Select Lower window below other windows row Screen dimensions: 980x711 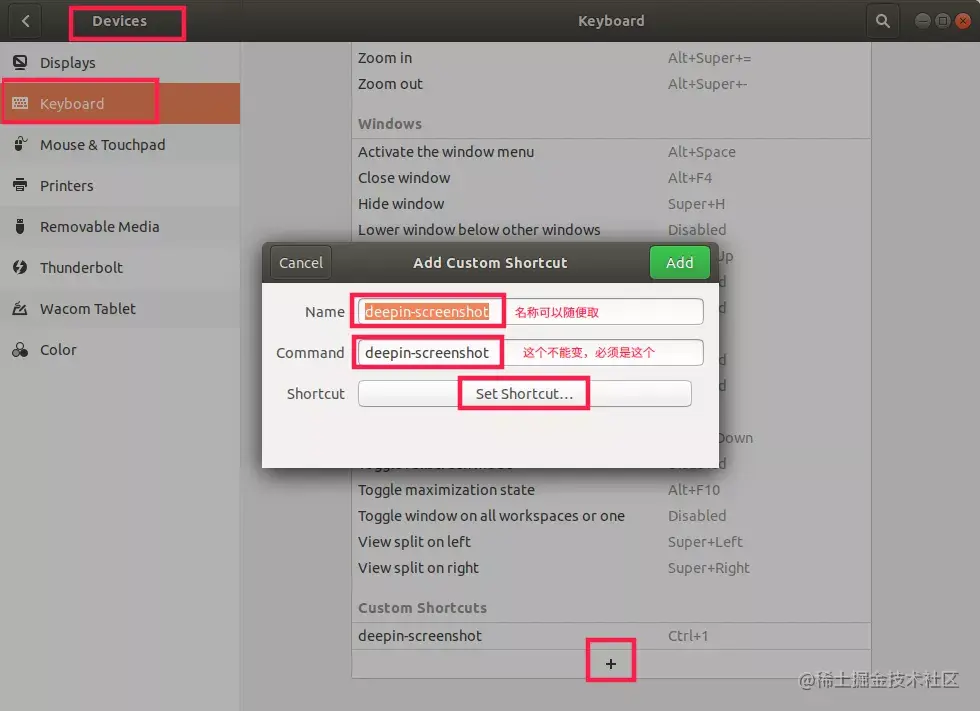click(x=611, y=230)
